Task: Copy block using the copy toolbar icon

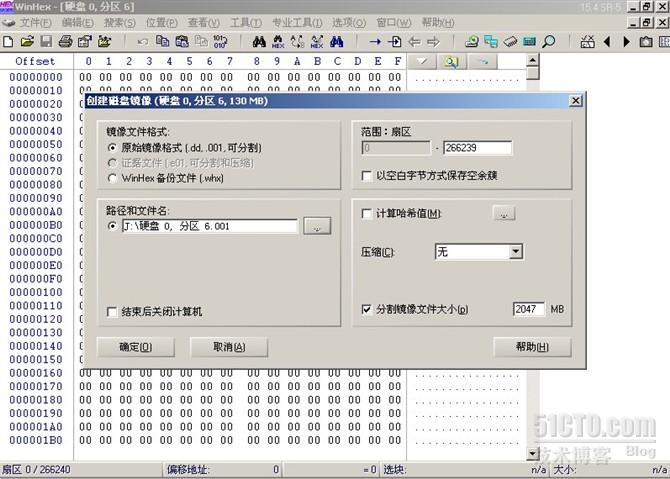Action: [162, 41]
